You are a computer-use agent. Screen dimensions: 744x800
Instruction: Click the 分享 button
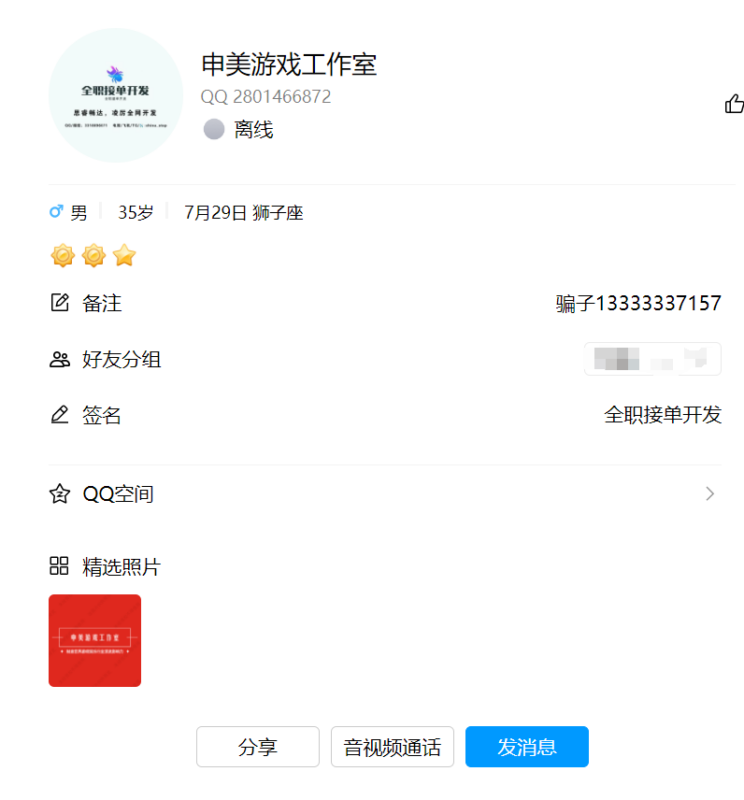click(258, 746)
